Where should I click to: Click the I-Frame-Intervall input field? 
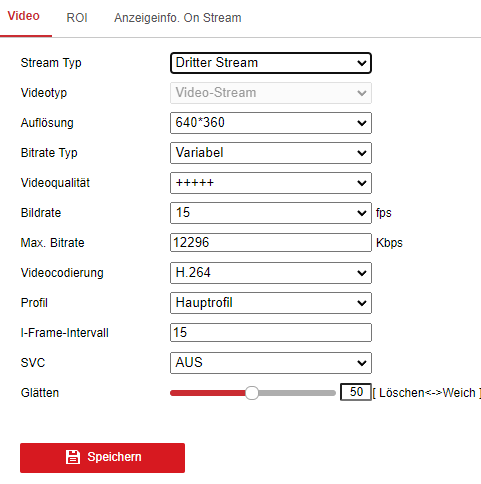[271, 333]
